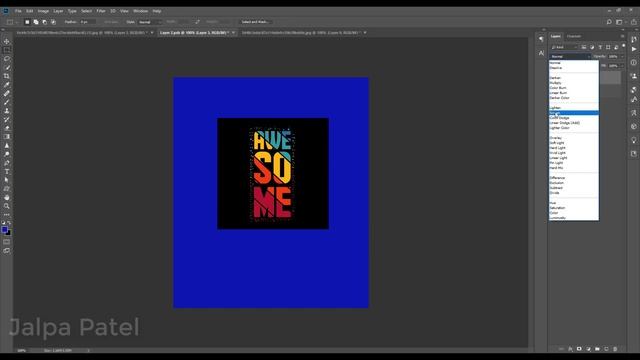Select the Eyedropper tool

pyautogui.click(x=7, y=84)
